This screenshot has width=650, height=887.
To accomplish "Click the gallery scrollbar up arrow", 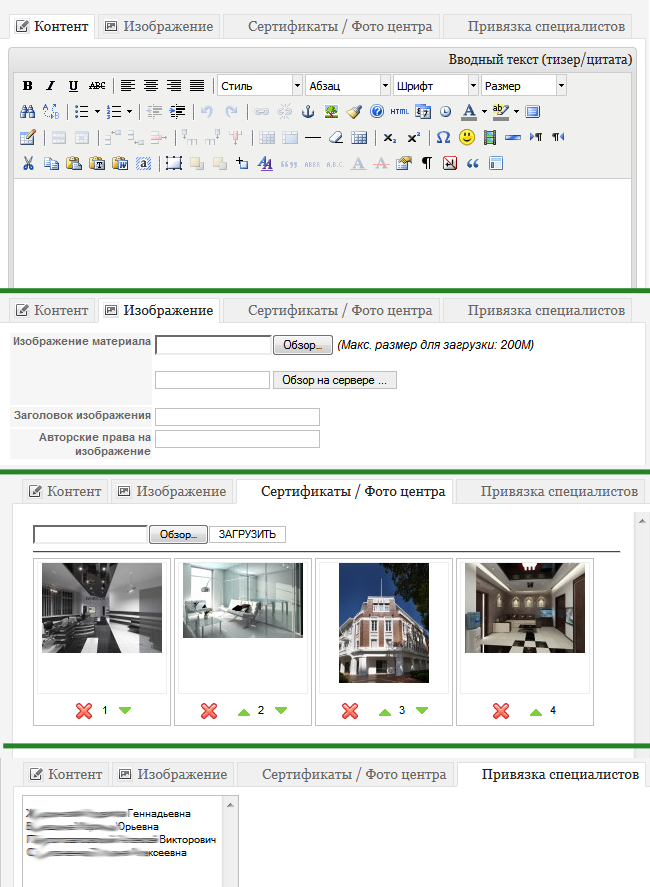I will tap(642, 521).
